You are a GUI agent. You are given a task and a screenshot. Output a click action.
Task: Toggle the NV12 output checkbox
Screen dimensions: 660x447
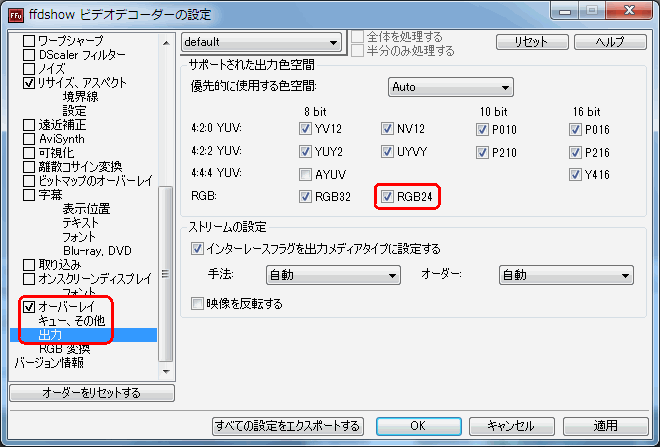(387, 129)
